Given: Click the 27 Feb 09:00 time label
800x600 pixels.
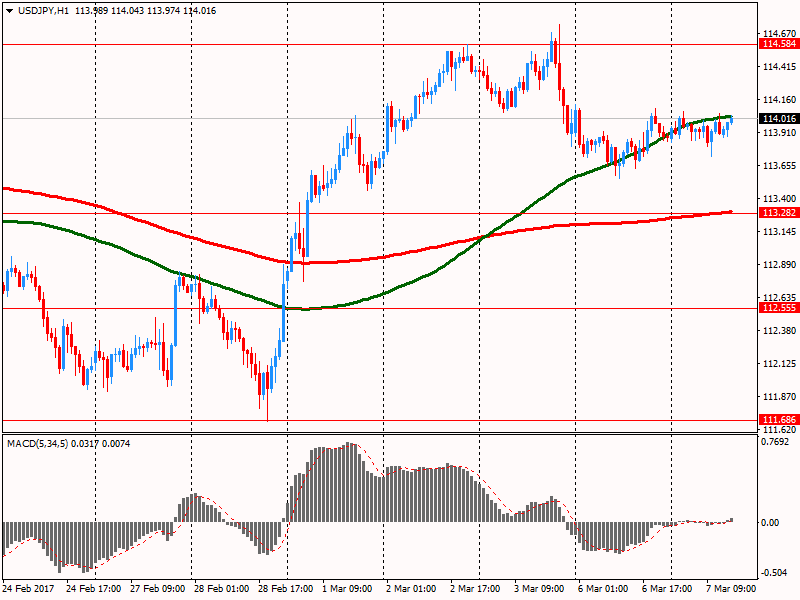Looking at the screenshot, I should pos(160,590).
